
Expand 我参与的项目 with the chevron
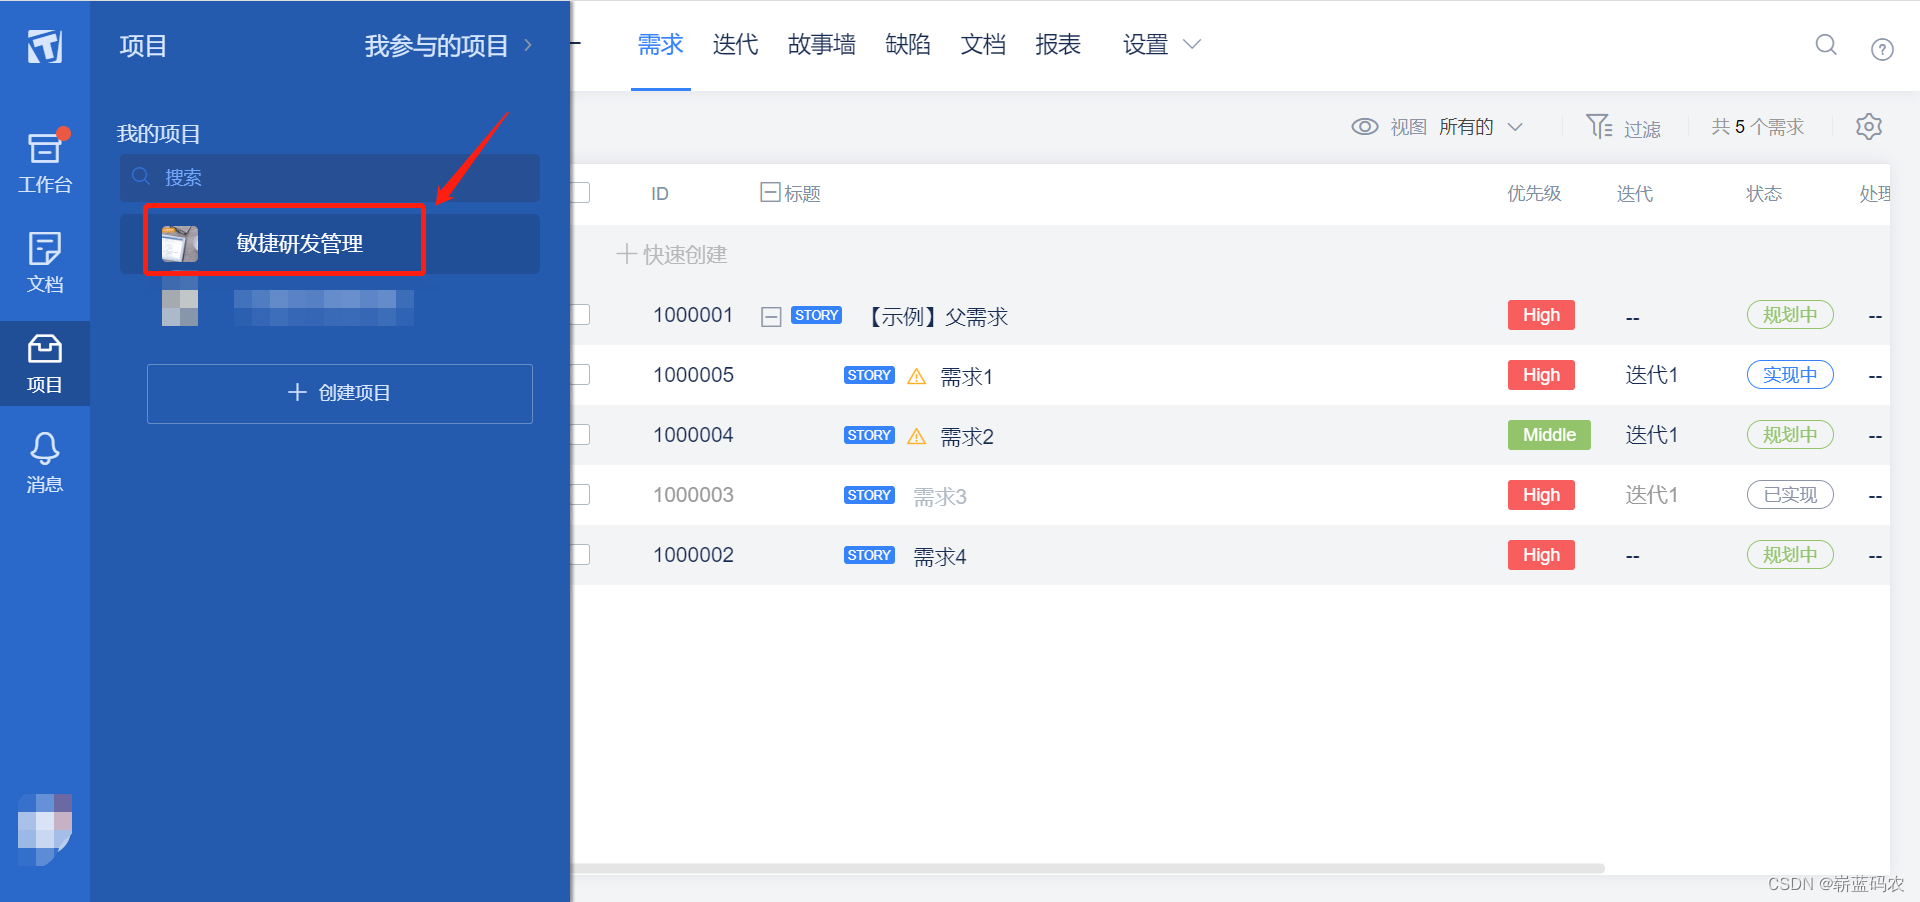pyautogui.click(x=528, y=45)
